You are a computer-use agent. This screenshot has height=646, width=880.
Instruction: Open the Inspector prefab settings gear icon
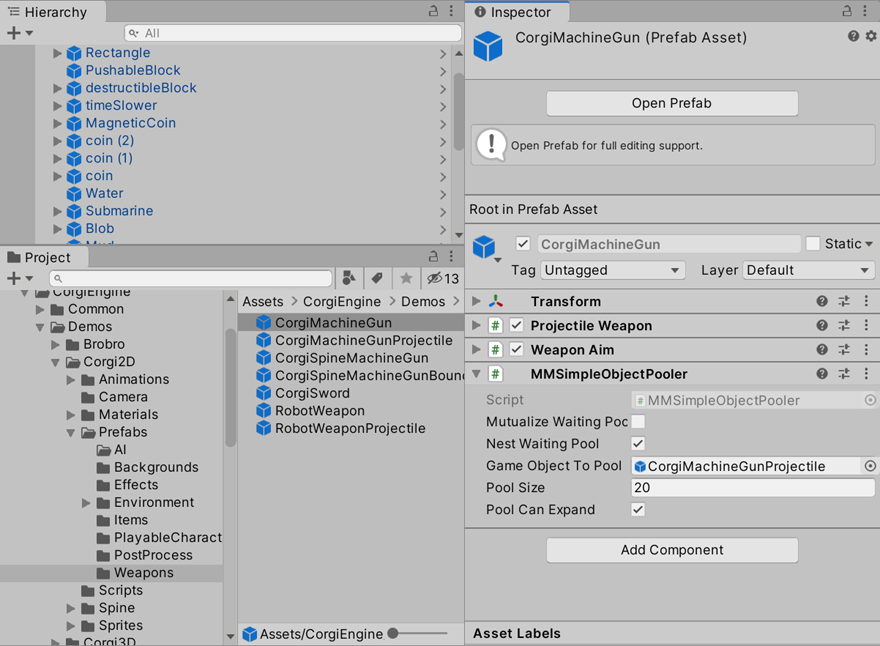tap(870, 36)
